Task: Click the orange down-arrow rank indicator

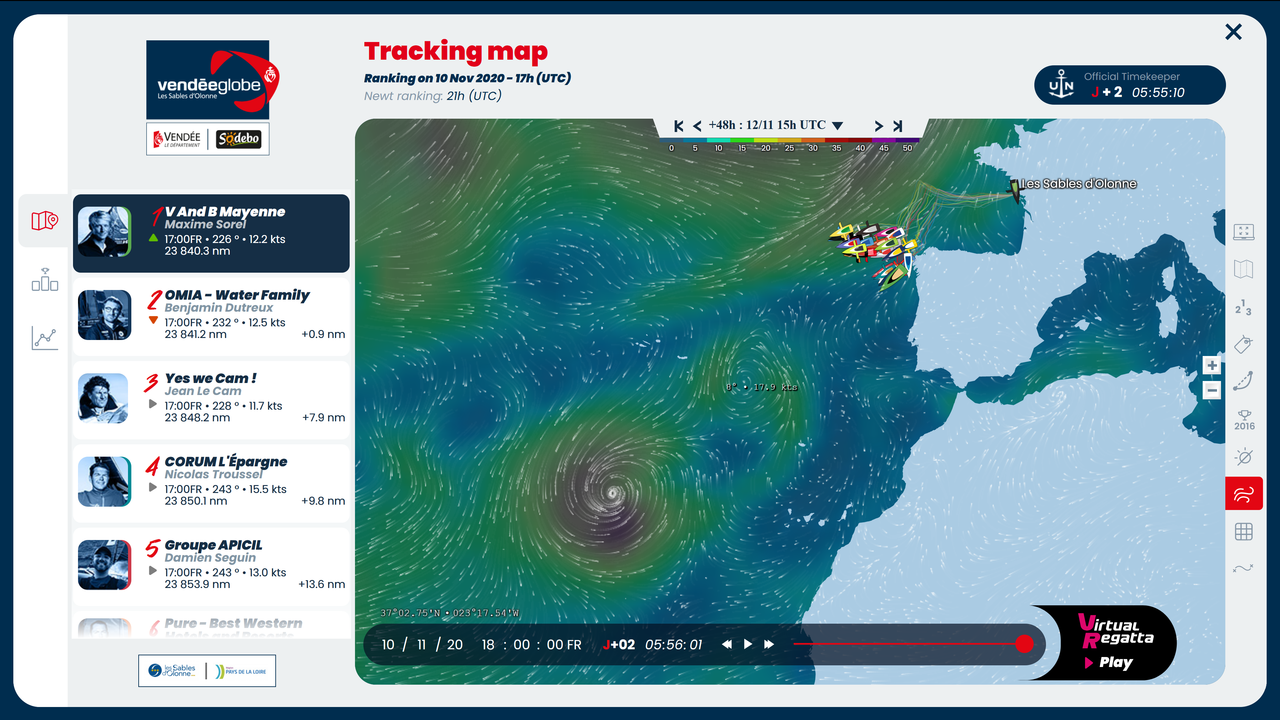Action: (153, 321)
